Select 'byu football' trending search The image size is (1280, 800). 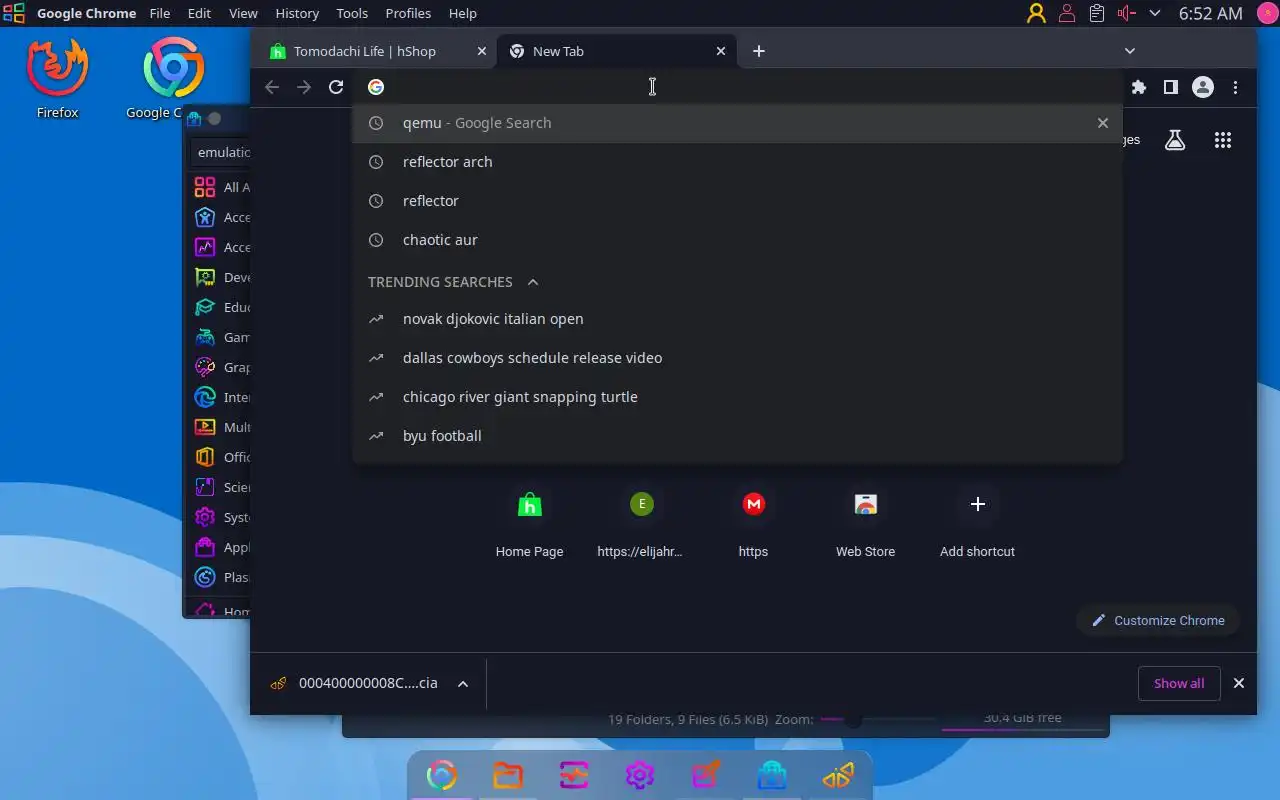(x=737, y=436)
